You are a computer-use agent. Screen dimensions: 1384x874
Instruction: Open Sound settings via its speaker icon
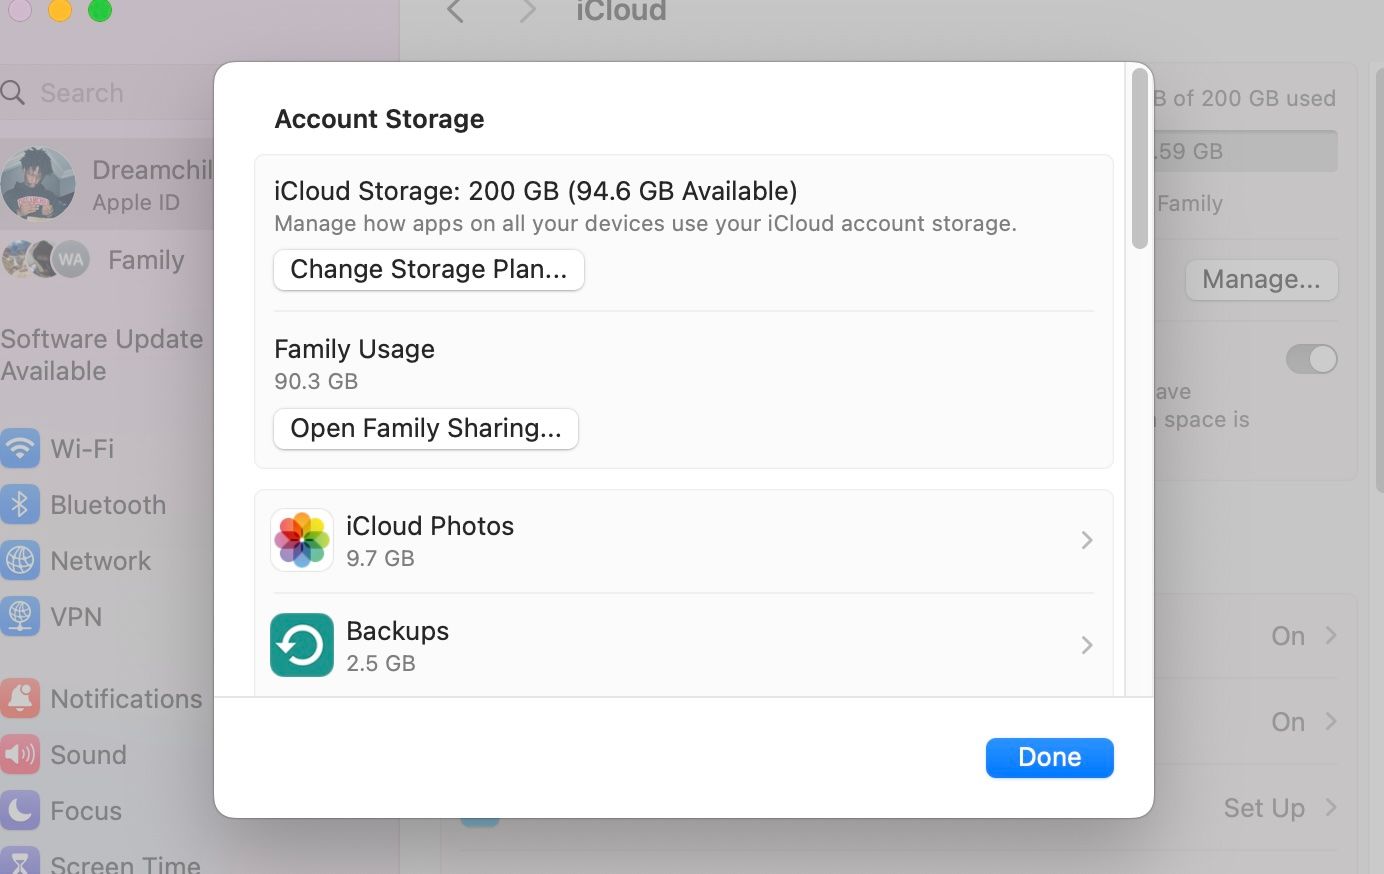[x=21, y=755]
